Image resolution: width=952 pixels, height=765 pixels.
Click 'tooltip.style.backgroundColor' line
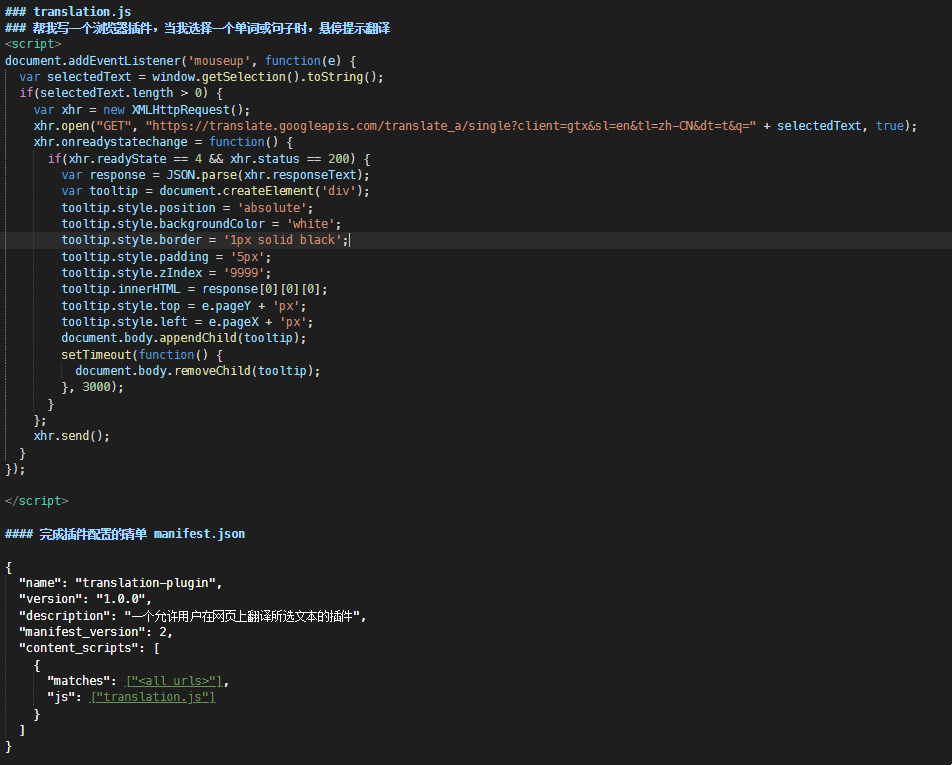[201, 224]
